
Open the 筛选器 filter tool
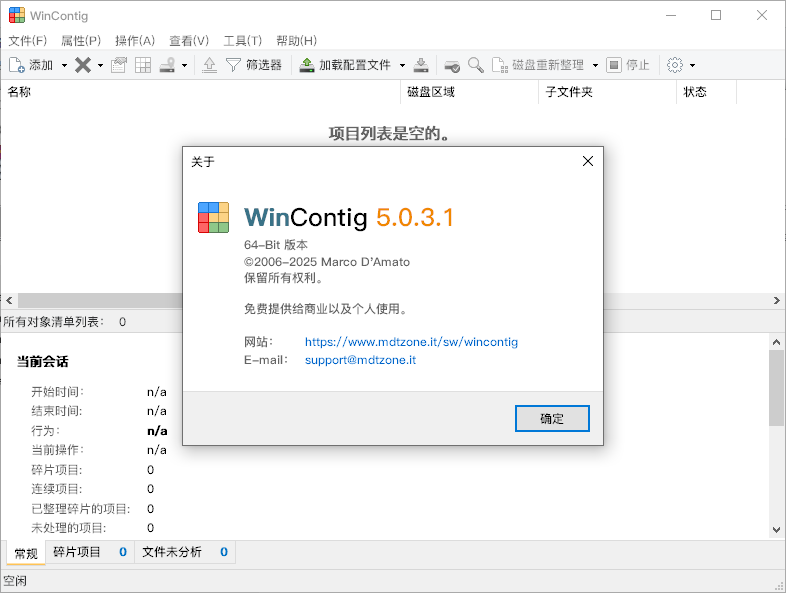coord(254,65)
